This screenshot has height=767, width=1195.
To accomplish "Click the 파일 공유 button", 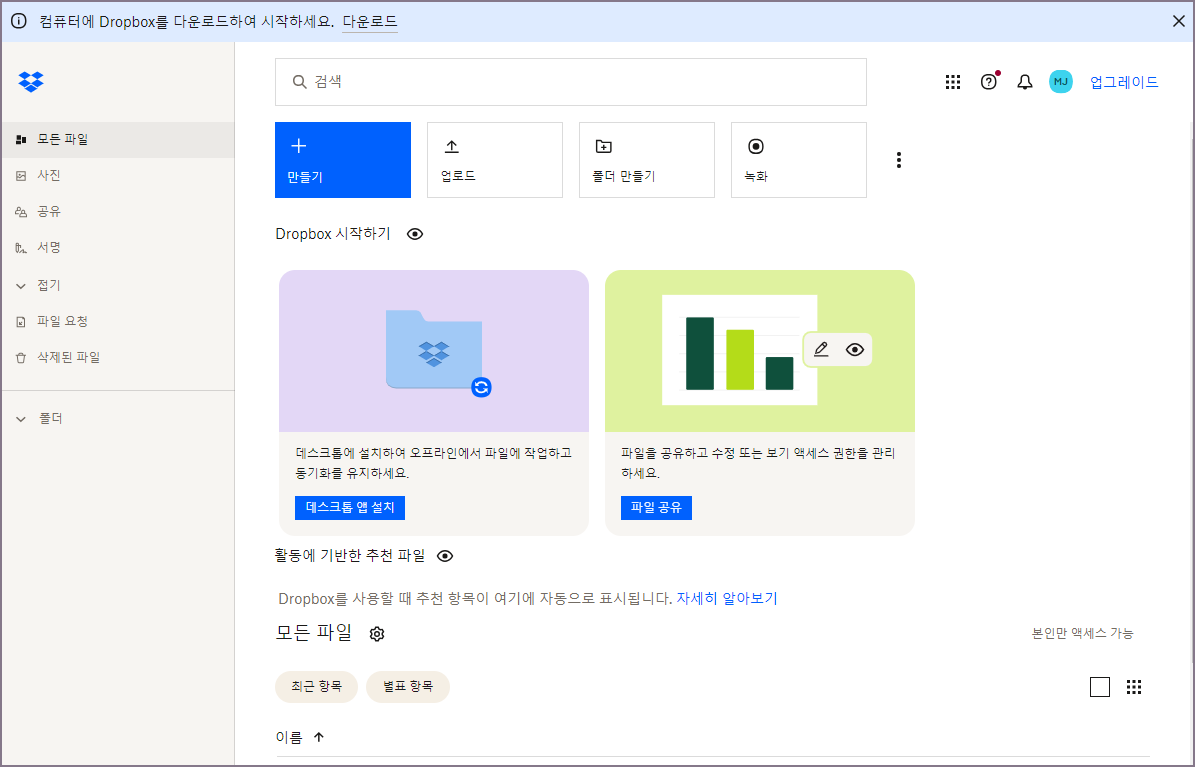I will point(656,508).
